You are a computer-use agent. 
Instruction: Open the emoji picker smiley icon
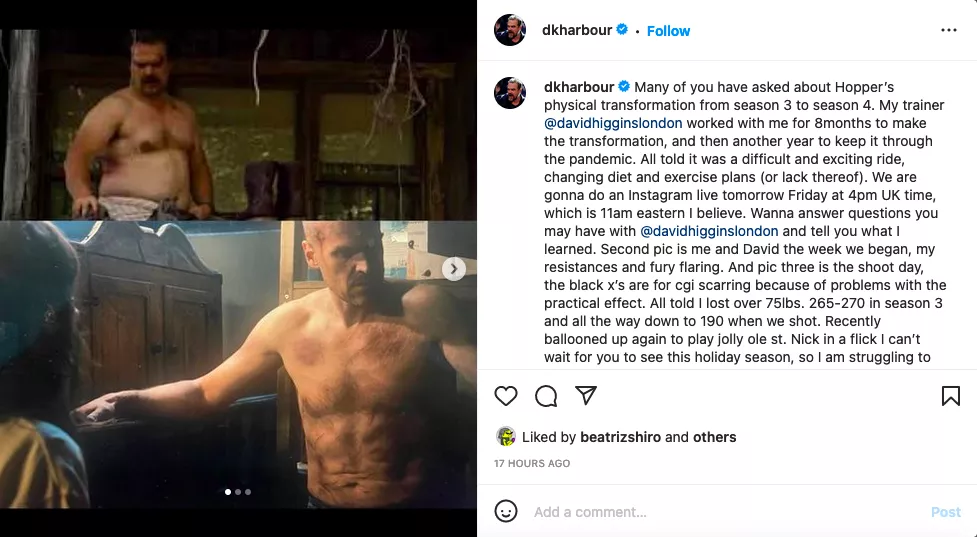click(507, 511)
